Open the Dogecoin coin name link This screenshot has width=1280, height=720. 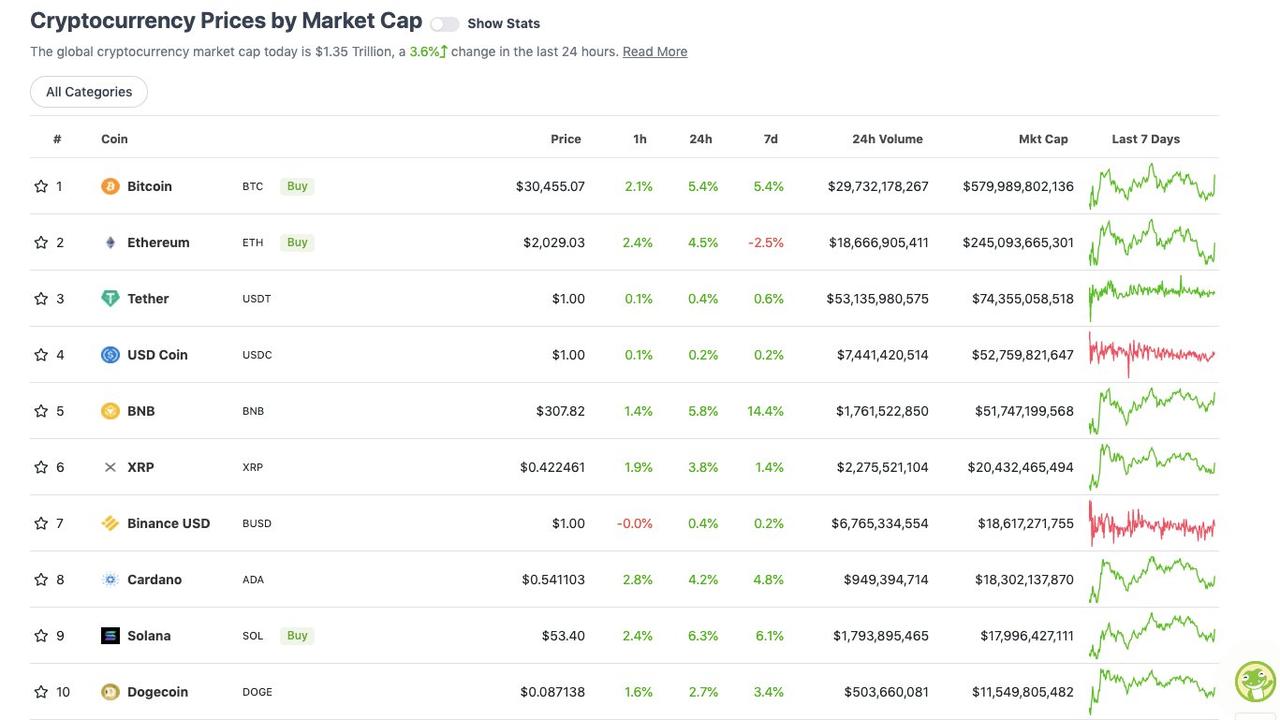coord(157,692)
